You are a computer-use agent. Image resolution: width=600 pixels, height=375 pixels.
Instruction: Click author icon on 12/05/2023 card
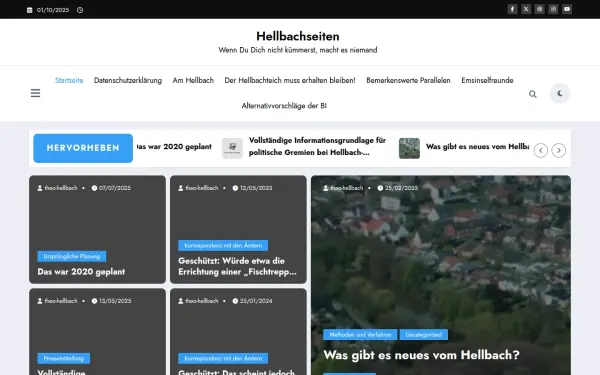coord(181,188)
